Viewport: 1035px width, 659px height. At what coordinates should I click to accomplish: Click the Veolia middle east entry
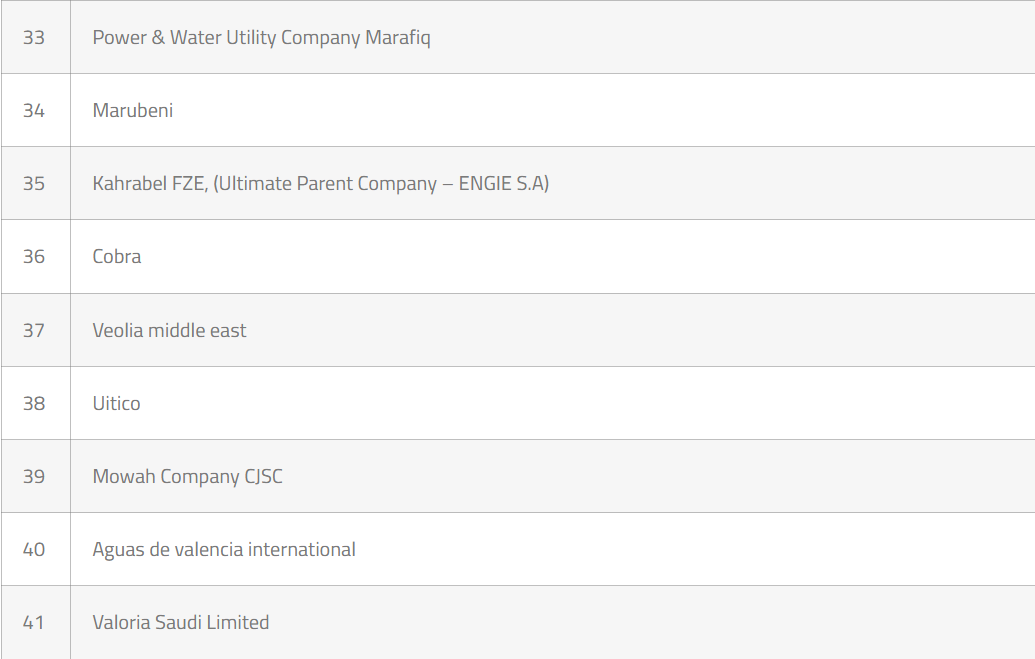click(x=169, y=330)
